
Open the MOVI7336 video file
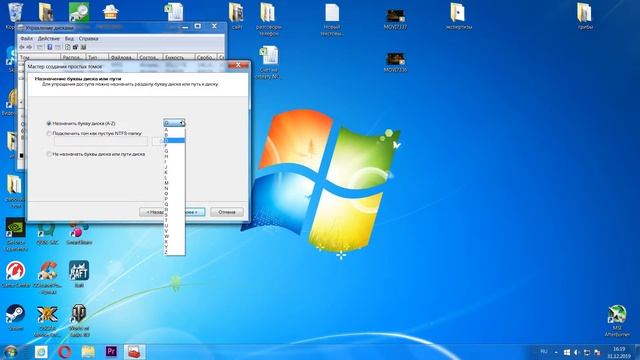pyautogui.click(x=395, y=62)
